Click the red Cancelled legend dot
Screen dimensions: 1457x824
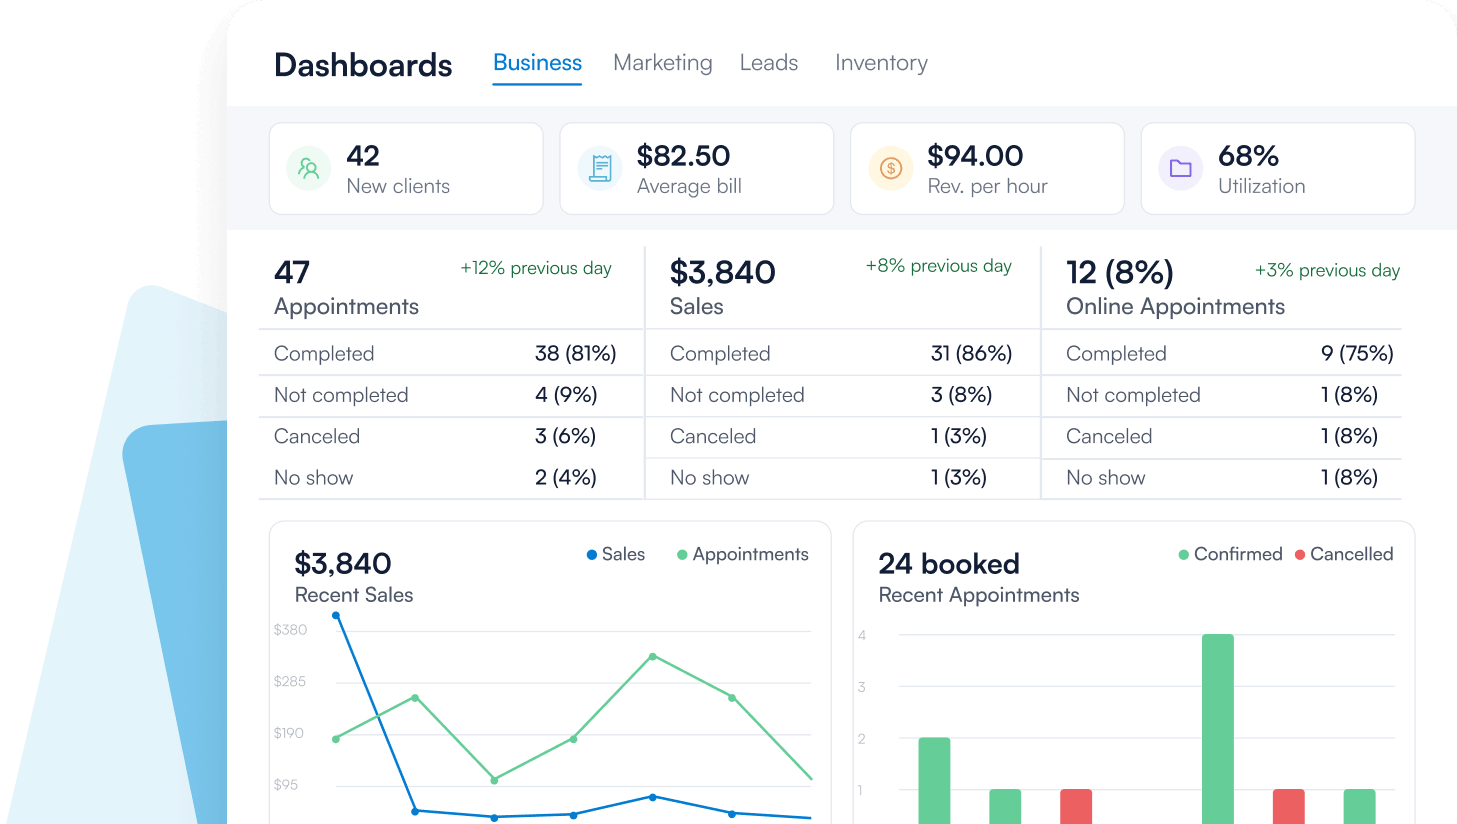point(1300,555)
